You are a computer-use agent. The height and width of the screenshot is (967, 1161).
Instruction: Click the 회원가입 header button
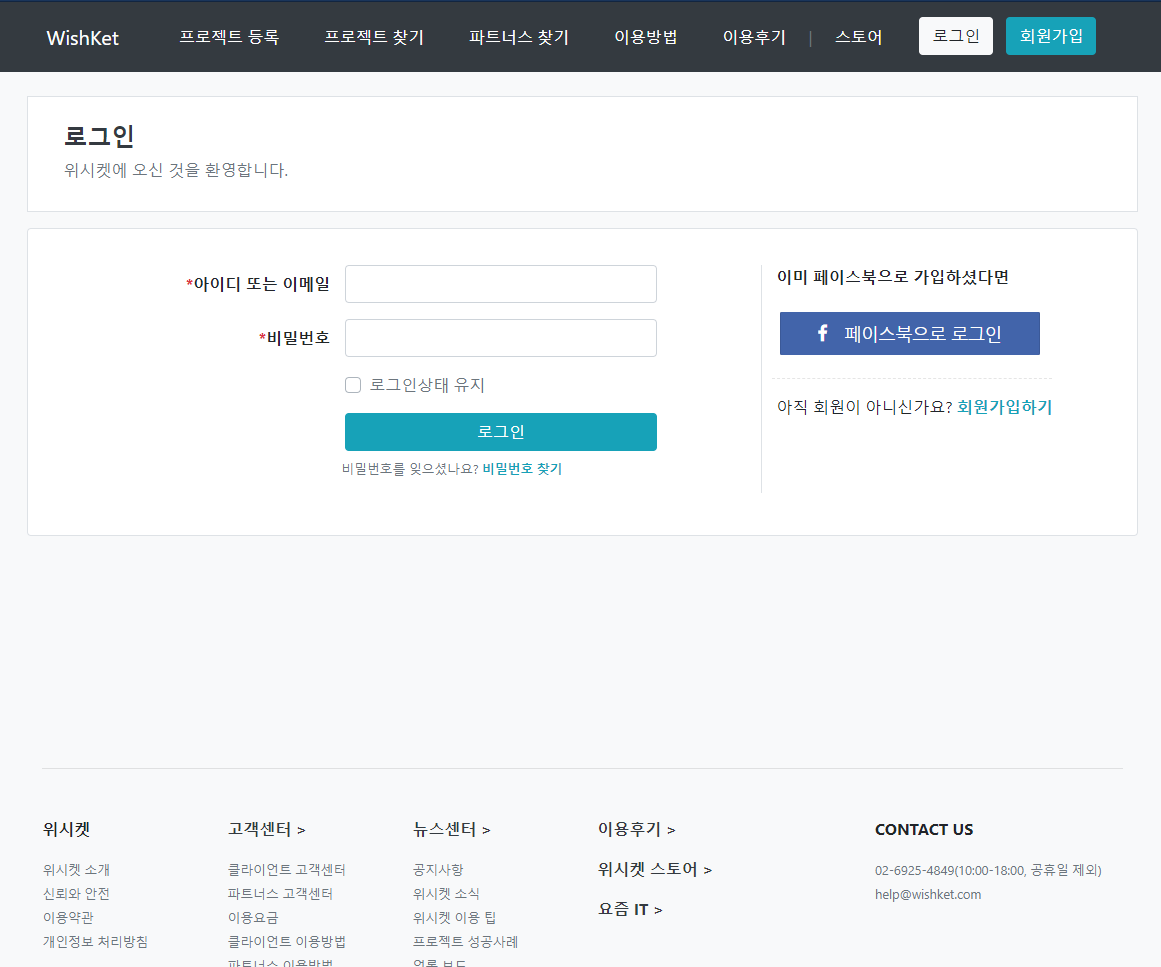click(1051, 36)
